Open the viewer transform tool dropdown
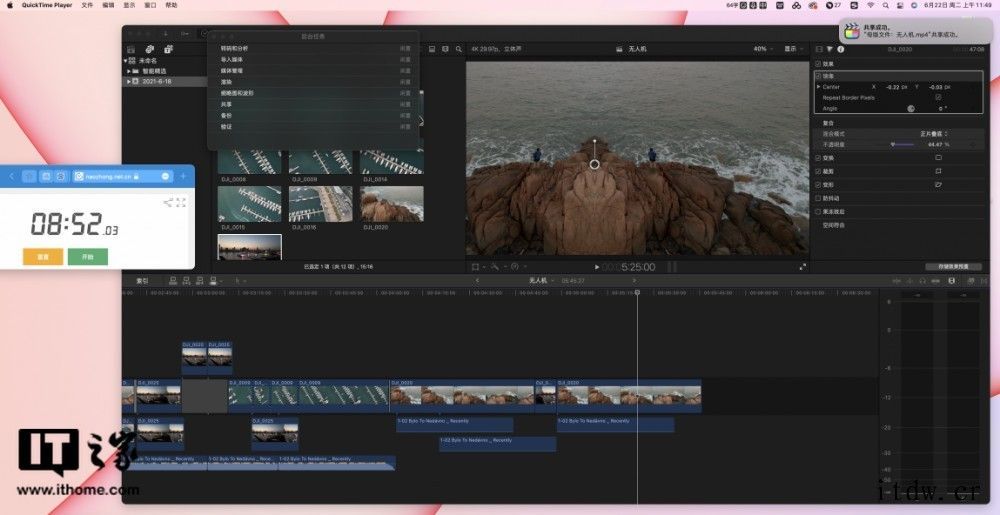1000x515 pixels. click(x=478, y=267)
